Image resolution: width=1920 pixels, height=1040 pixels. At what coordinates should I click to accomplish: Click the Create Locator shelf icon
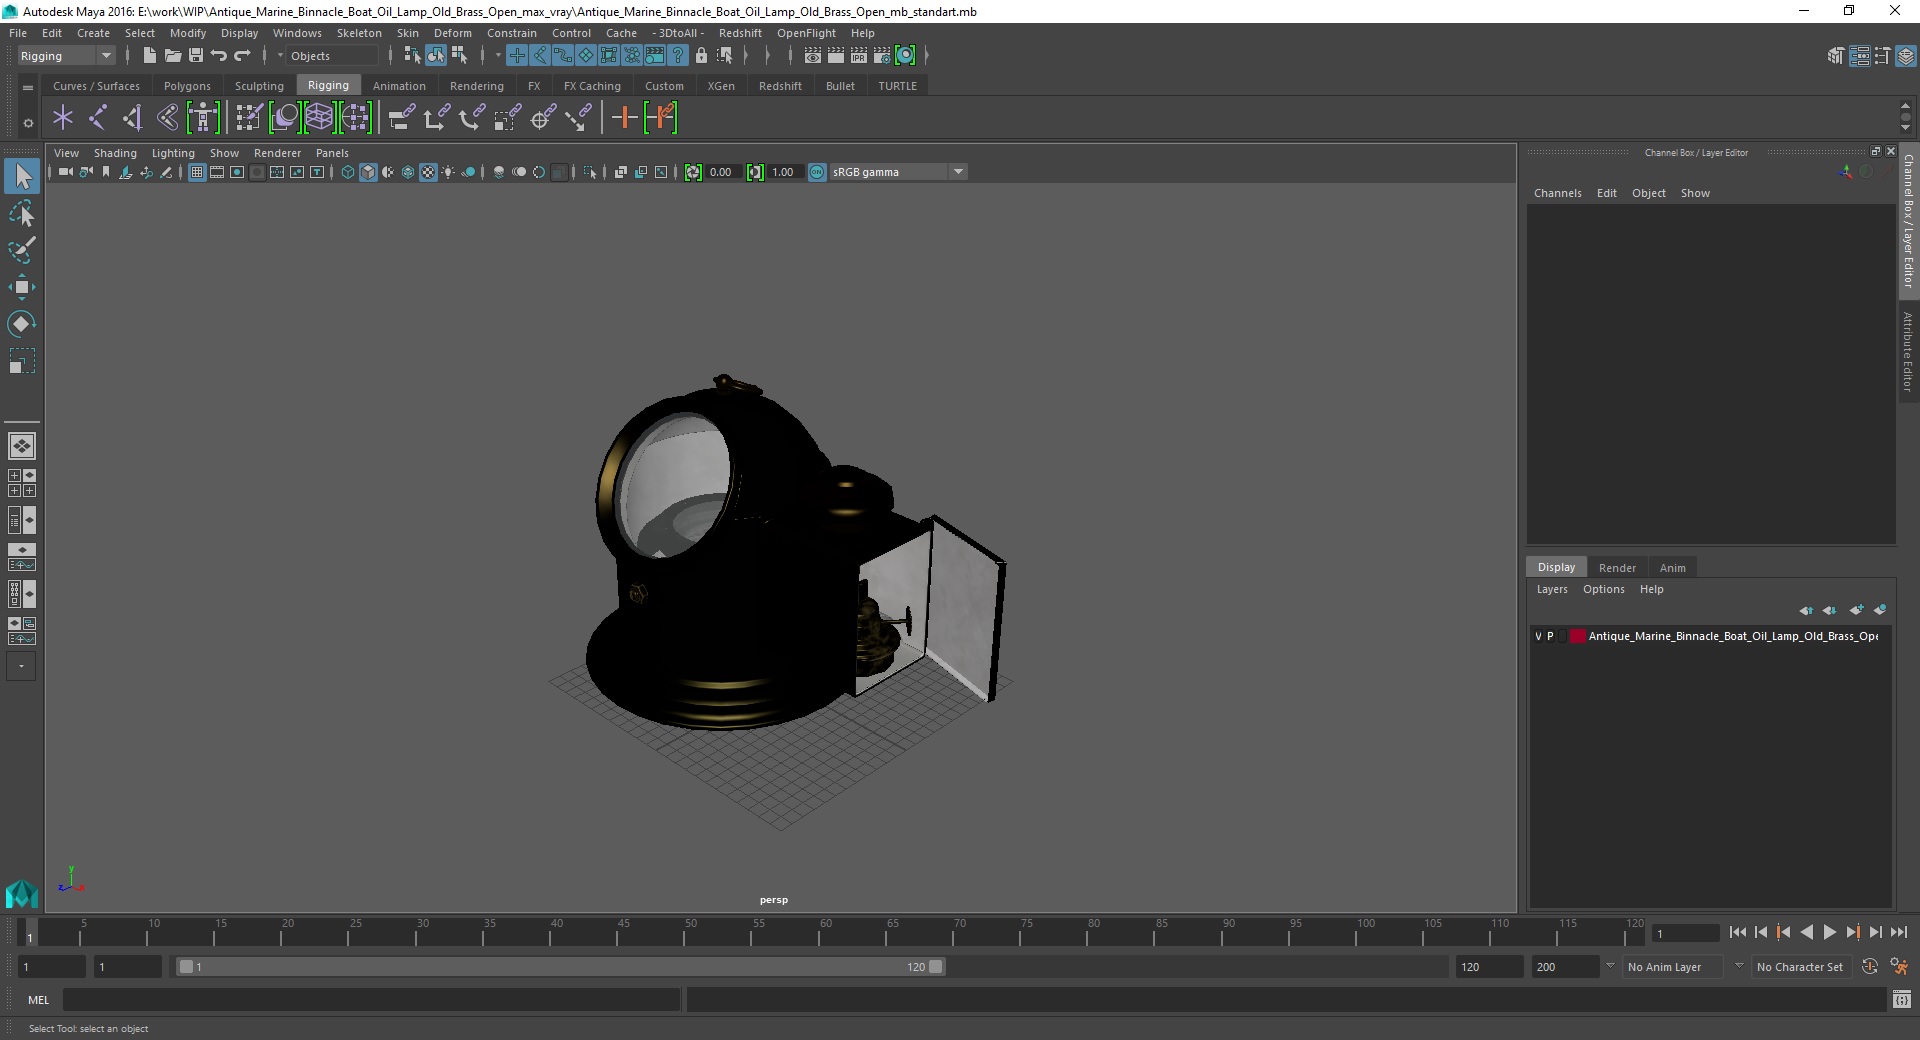click(63, 118)
